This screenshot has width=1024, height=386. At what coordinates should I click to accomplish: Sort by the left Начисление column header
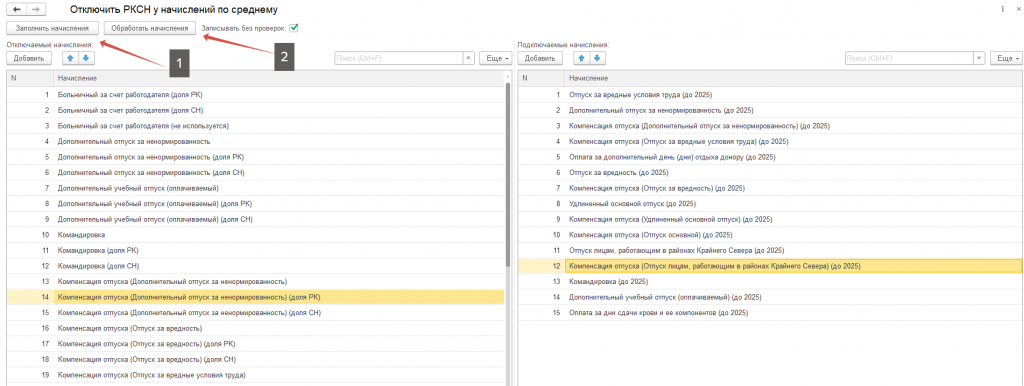pyautogui.click(x=279, y=78)
